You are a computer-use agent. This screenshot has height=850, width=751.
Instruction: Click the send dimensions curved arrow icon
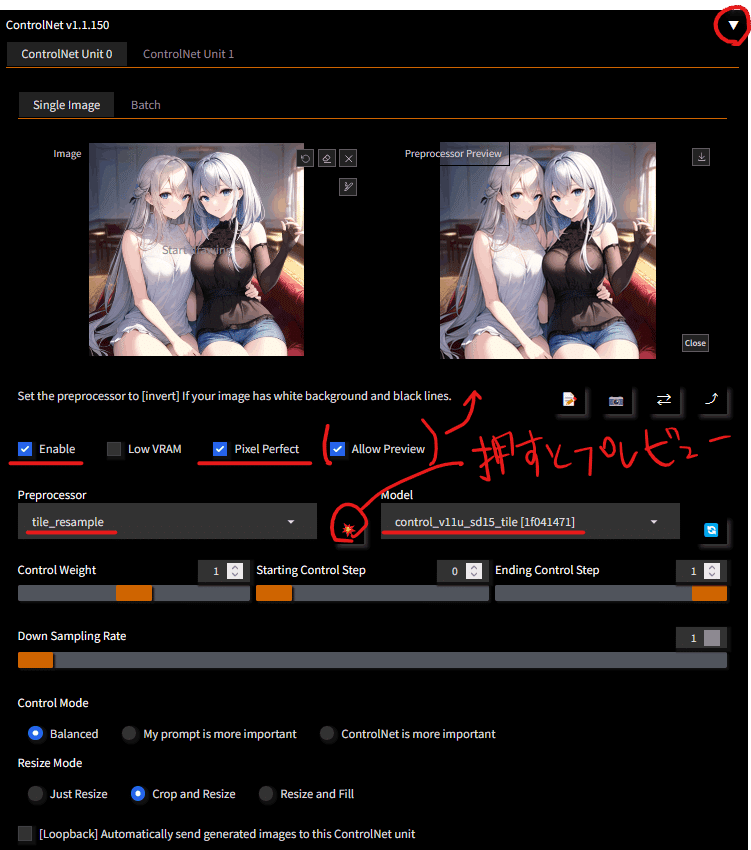point(711,400)
